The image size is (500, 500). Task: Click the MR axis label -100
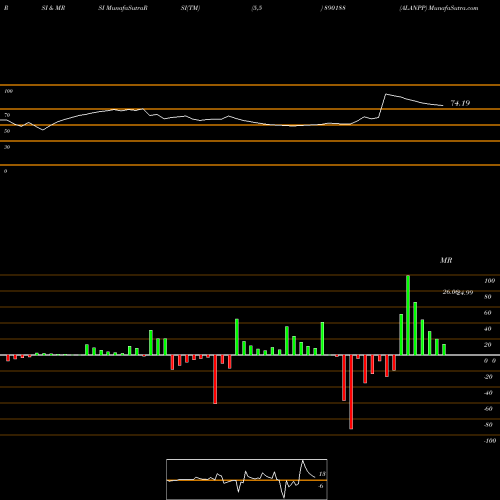[x=490, y=441]
